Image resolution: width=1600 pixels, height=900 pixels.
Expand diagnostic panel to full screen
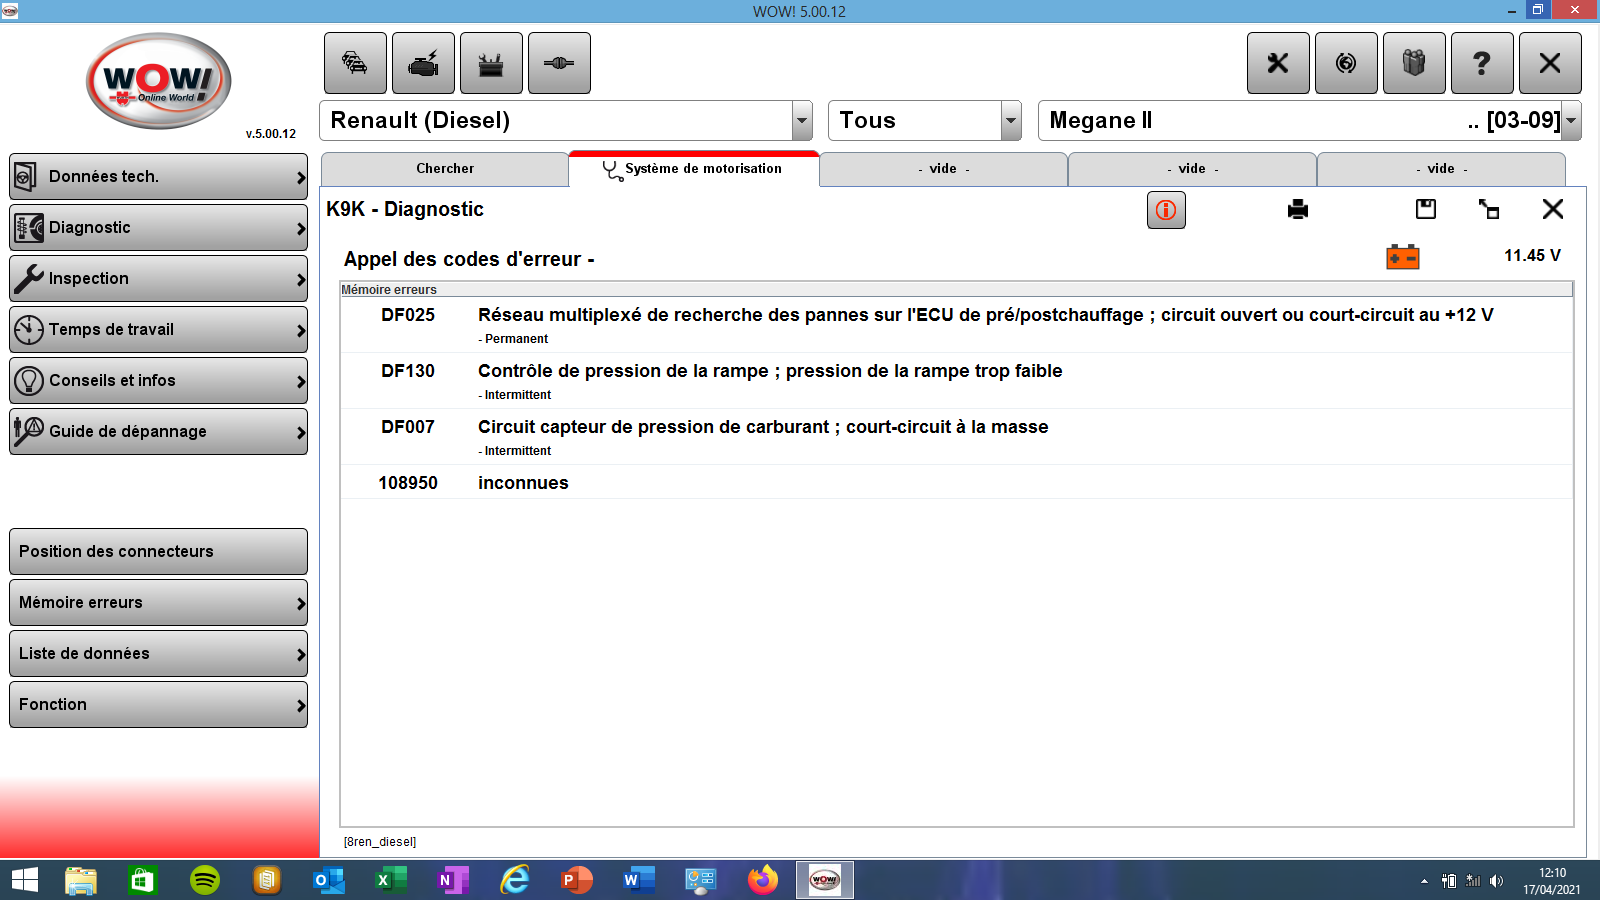(x=1489, y=209)
